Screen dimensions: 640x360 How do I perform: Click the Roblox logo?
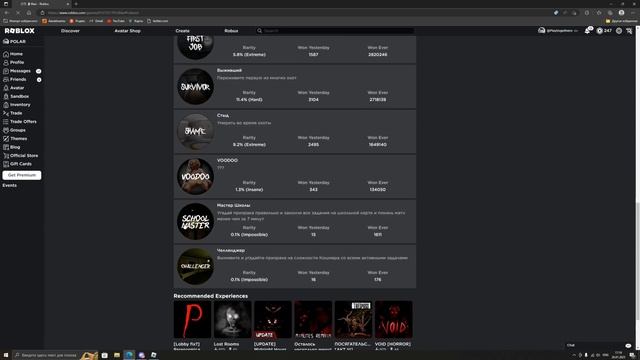coord(20,31)
